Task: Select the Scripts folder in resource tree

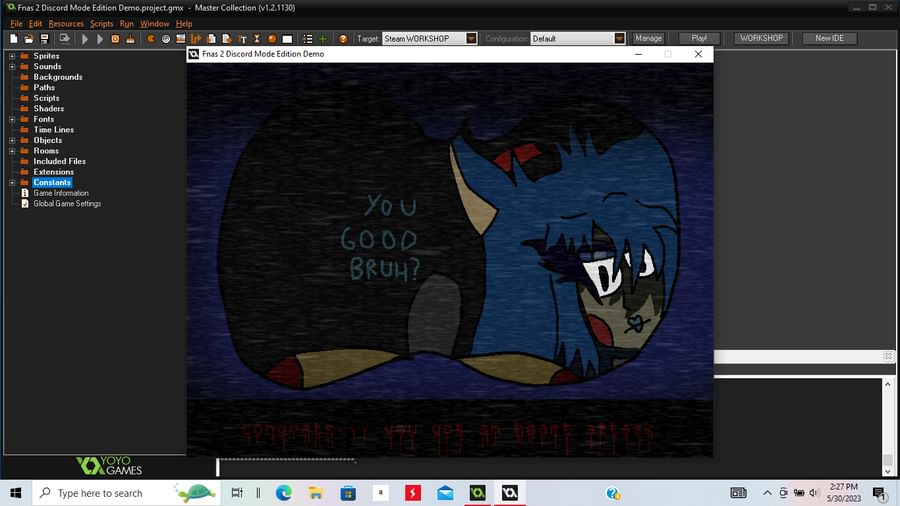Action: point(46,98)
